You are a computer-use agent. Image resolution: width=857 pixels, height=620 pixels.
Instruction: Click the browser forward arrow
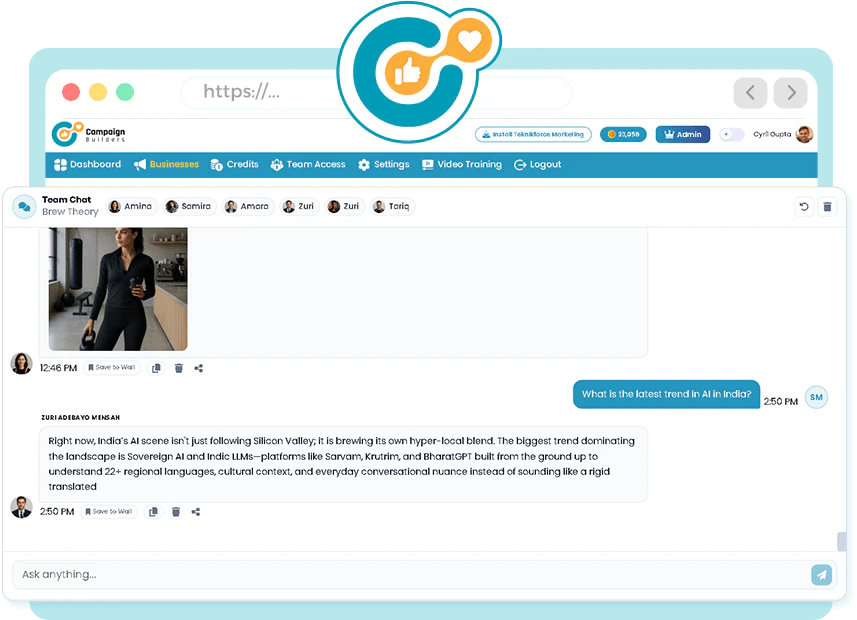point(791,92)
